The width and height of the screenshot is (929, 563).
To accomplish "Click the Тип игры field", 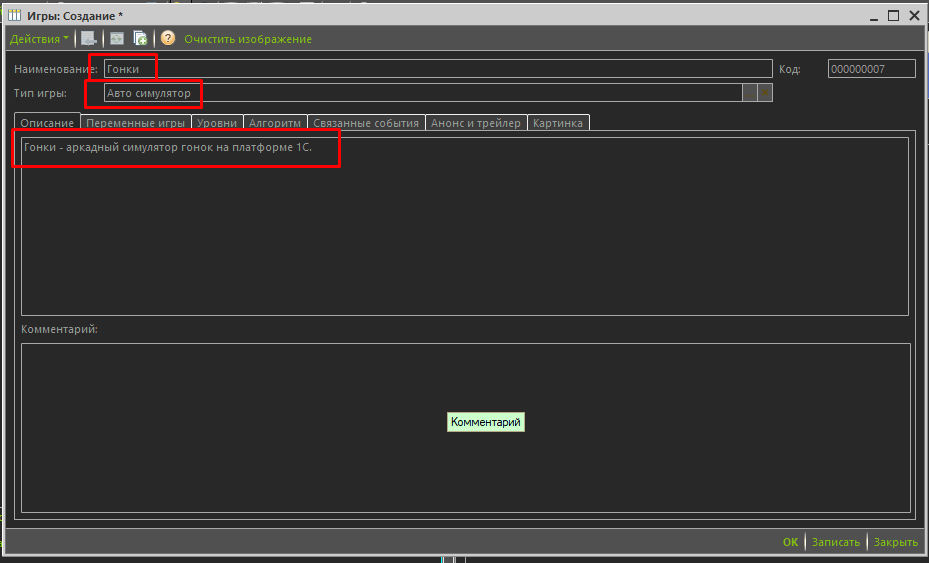I will pos(423,93).
